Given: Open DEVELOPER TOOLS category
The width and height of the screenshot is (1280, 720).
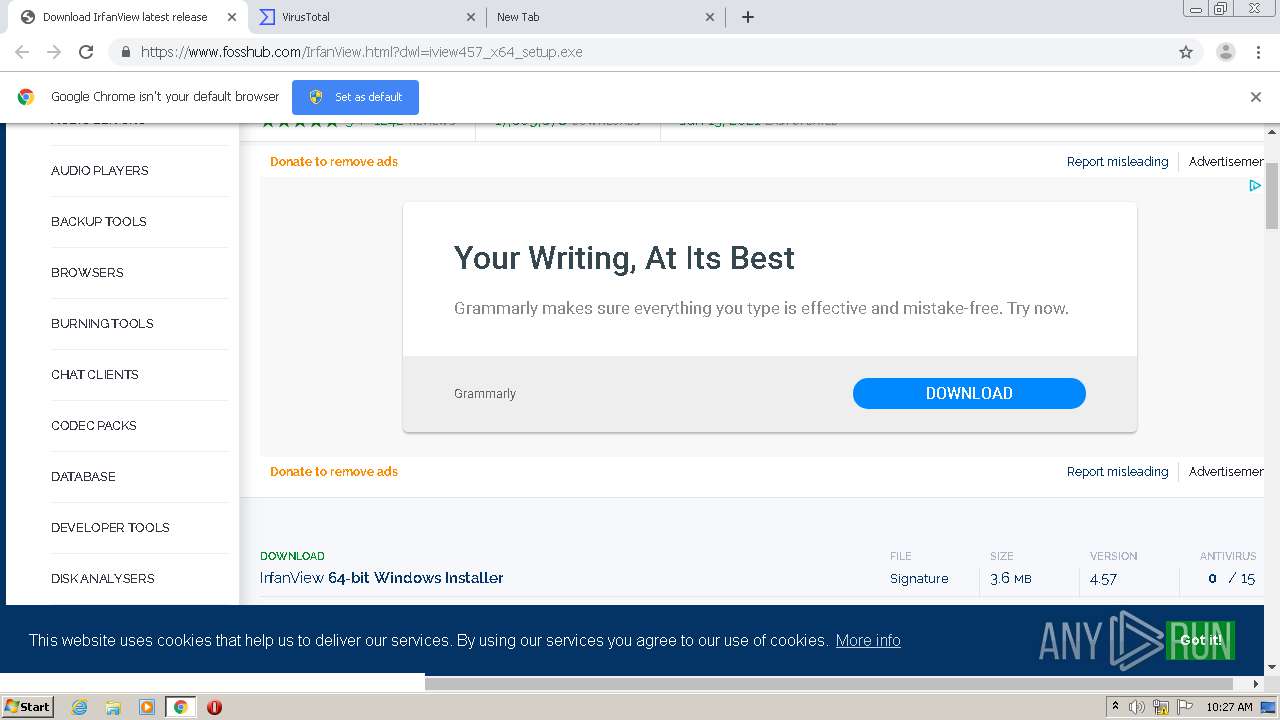Looking at the screenshot, I should (110, 528).
